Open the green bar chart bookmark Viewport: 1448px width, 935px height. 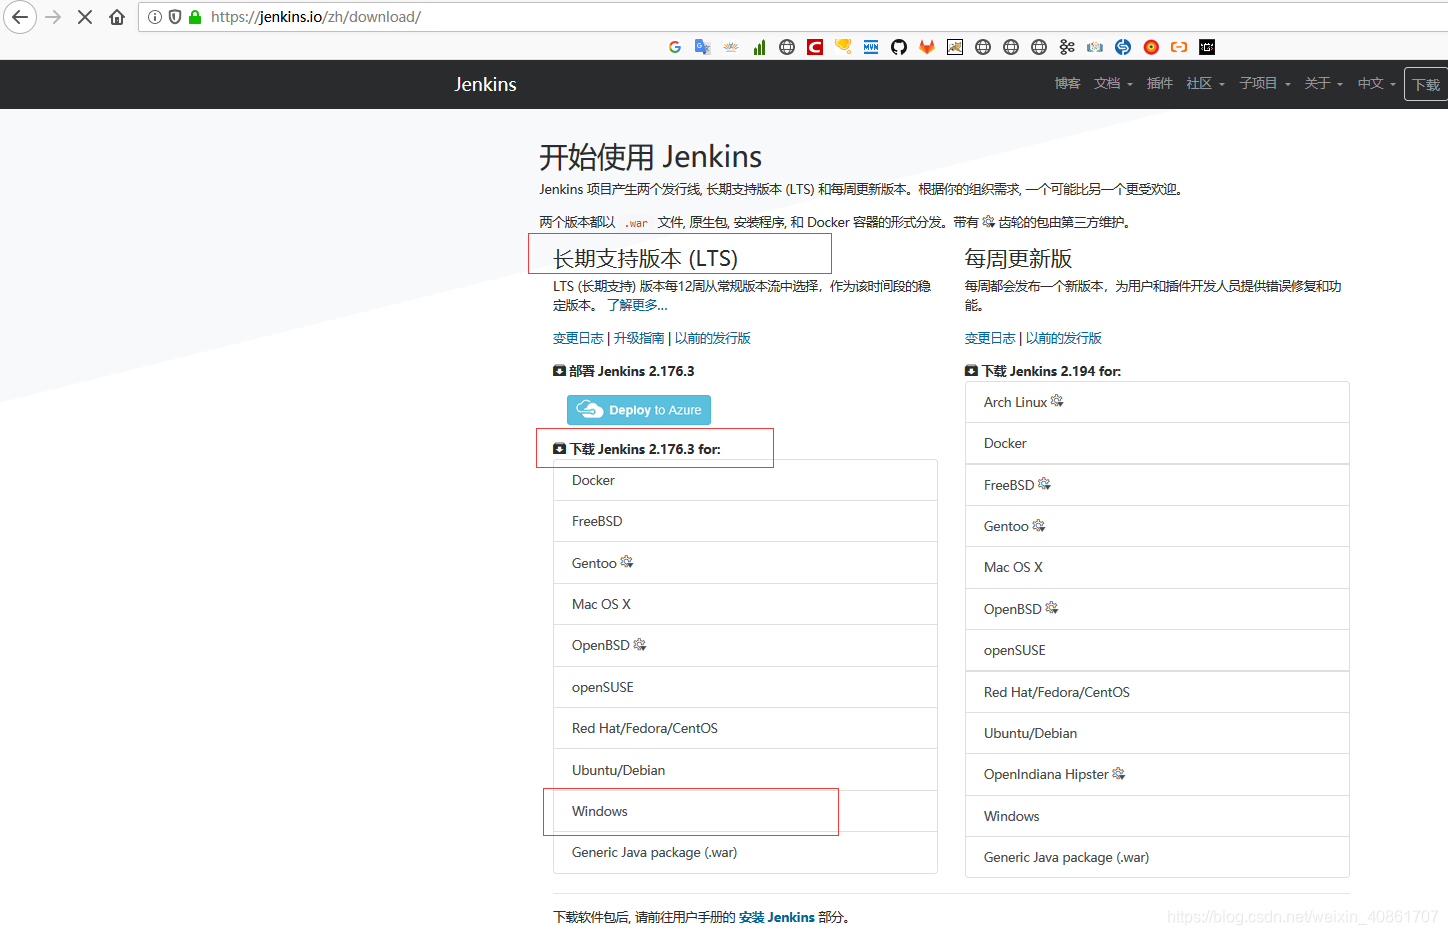759,47
